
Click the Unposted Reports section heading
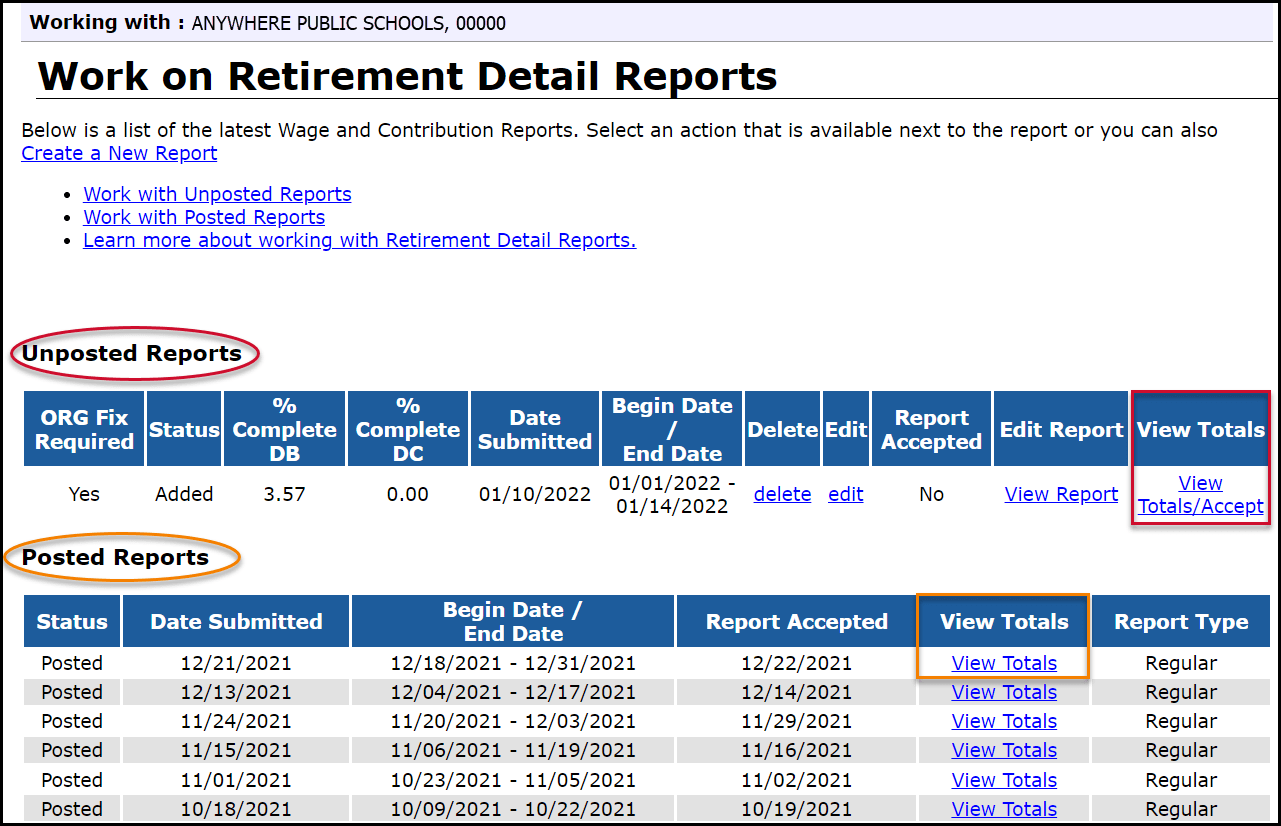coord(132,354)
